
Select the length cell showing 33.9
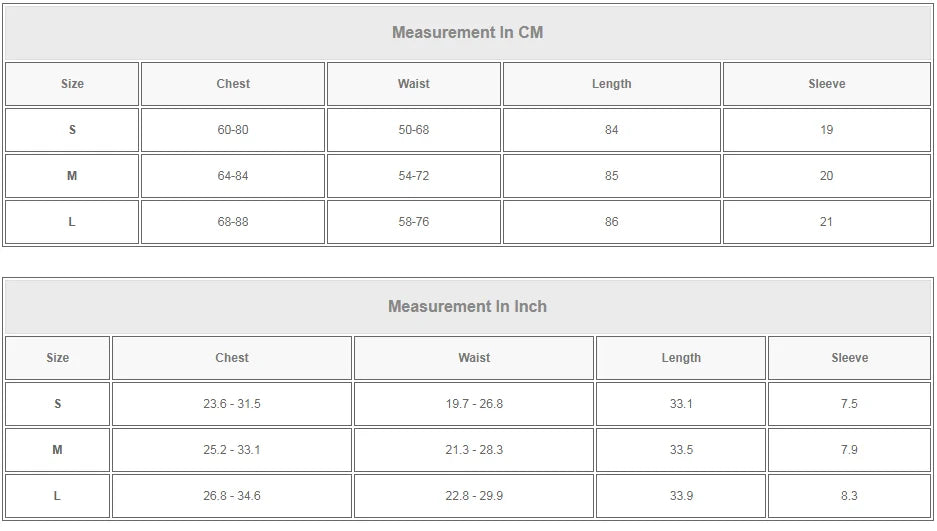681,496
